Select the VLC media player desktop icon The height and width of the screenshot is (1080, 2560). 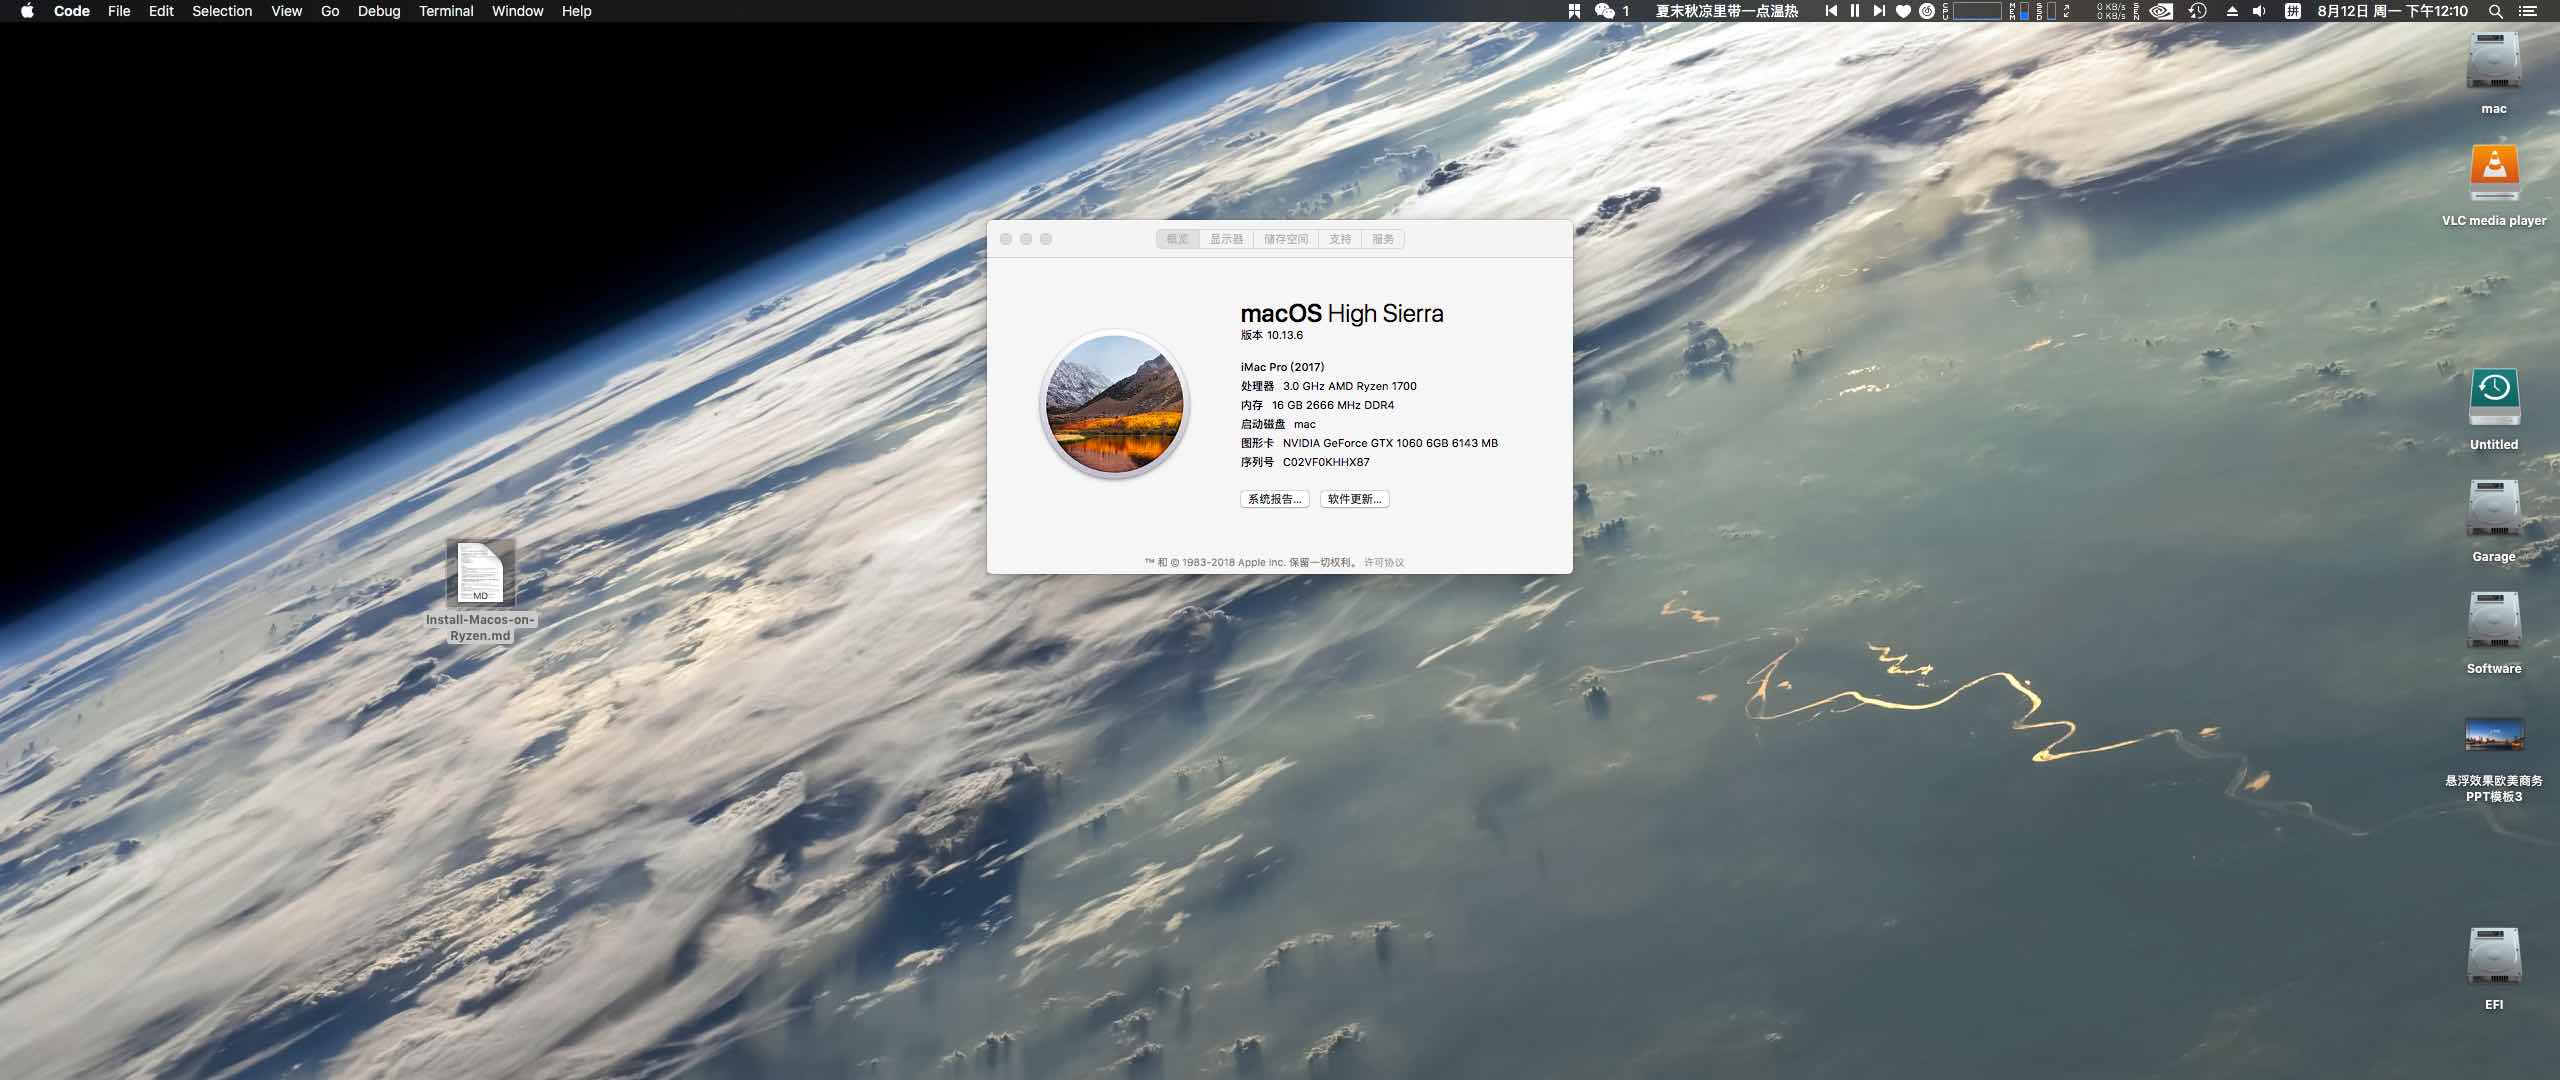(2494, 185)
